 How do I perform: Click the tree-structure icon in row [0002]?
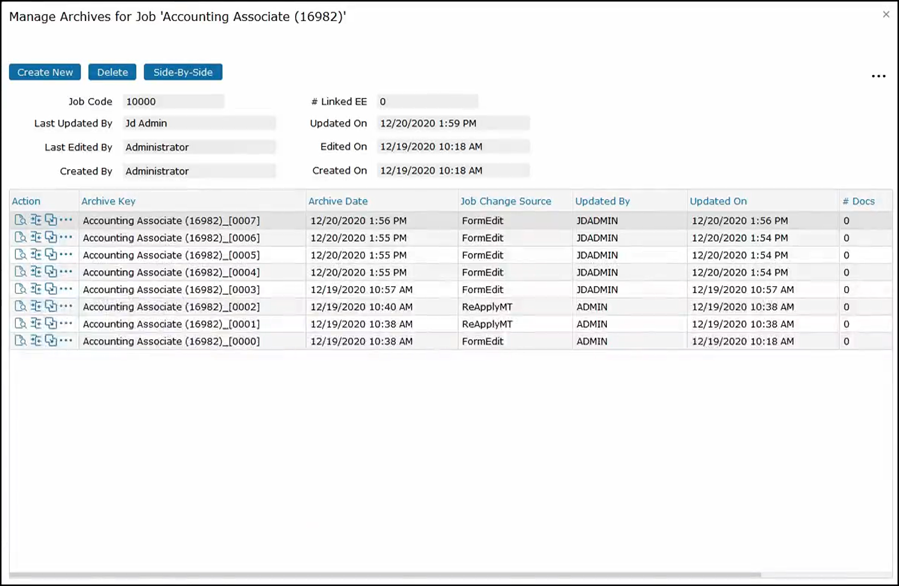tap(35, 307)
